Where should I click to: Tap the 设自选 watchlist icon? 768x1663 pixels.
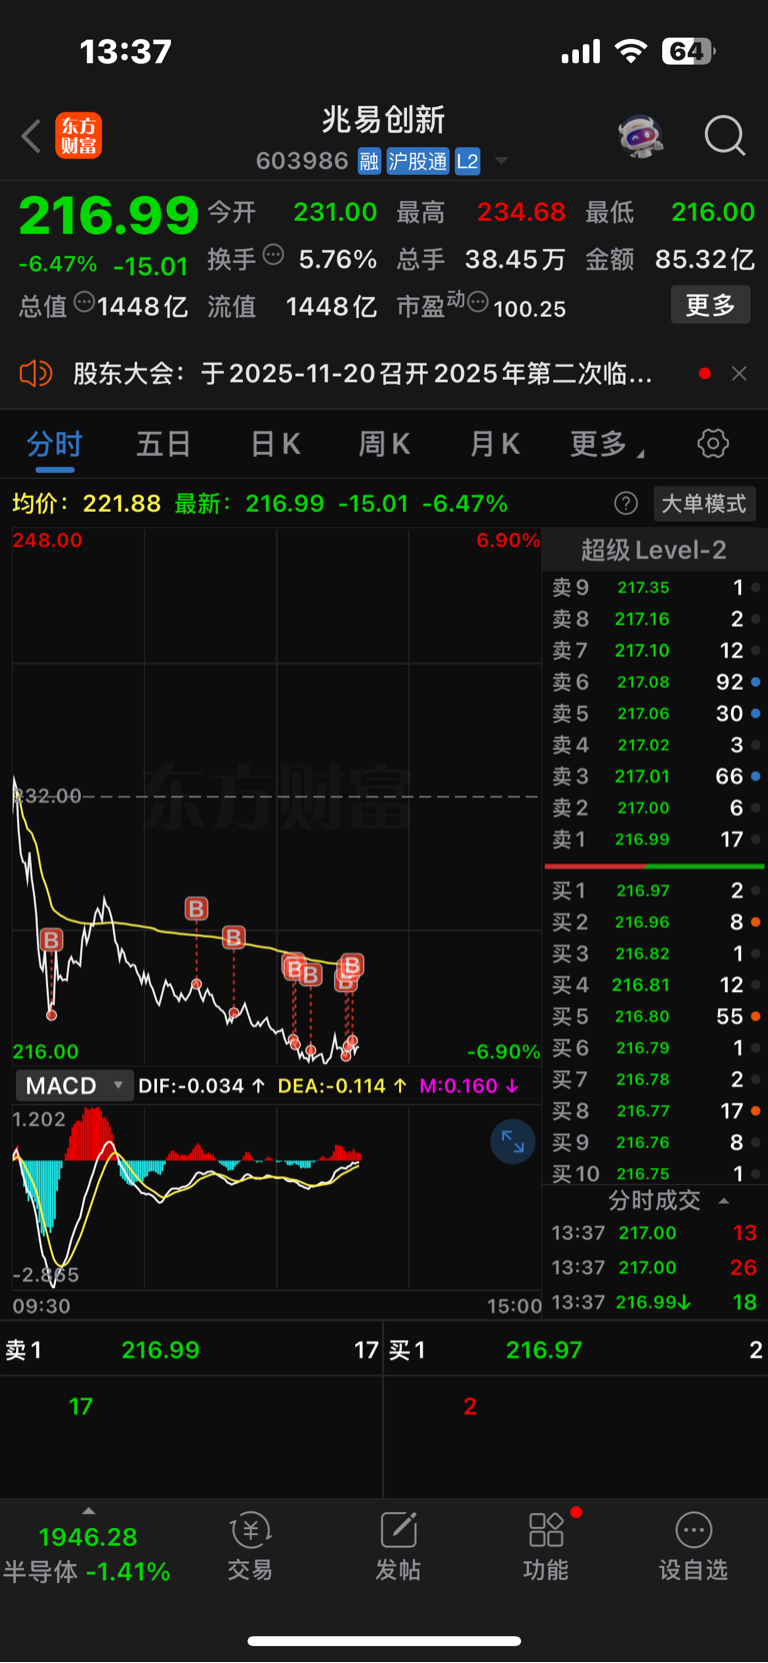tap(693, 1547)
